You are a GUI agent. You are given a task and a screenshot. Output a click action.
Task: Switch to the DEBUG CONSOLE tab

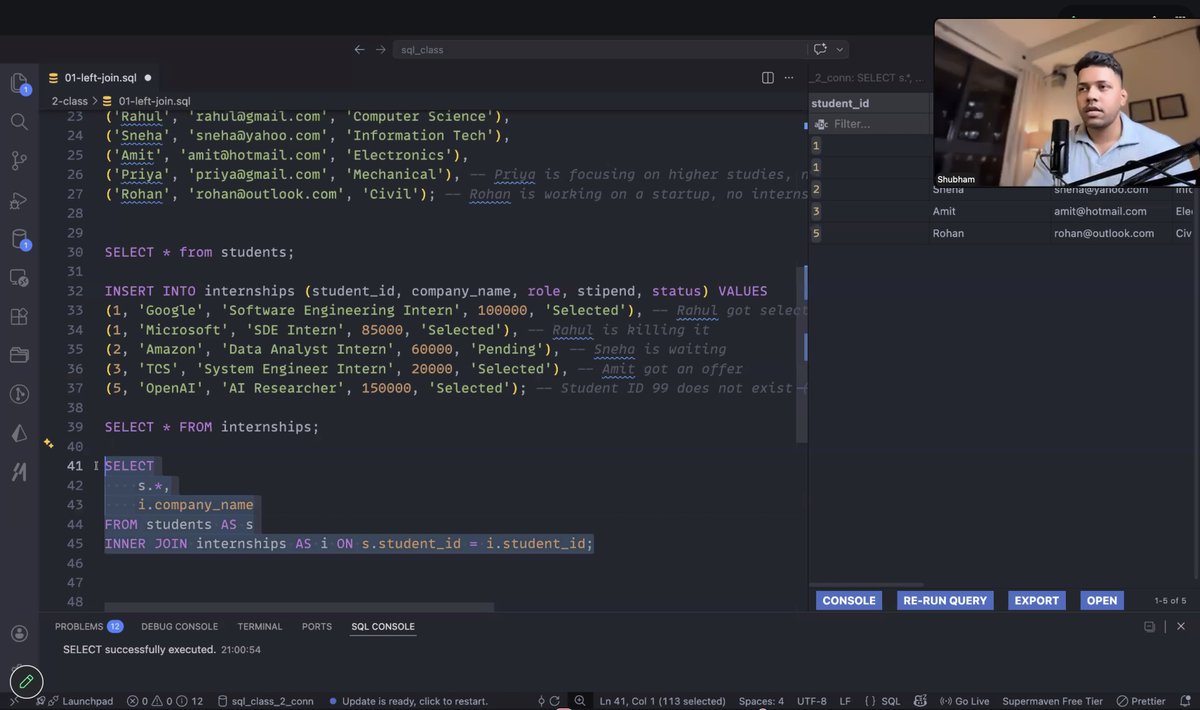(179, 627)
